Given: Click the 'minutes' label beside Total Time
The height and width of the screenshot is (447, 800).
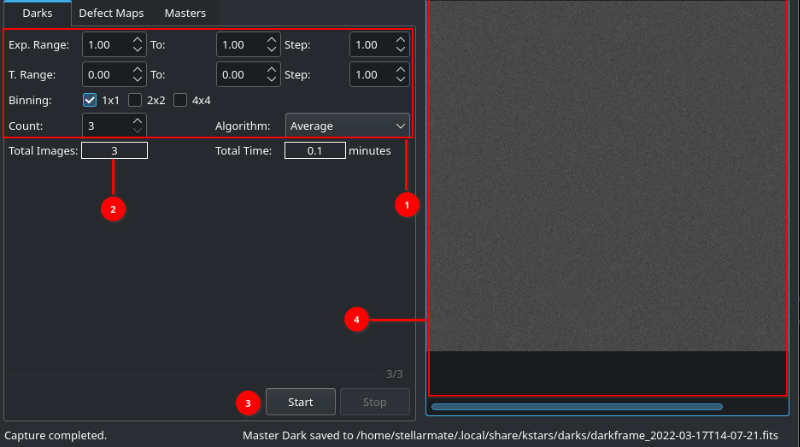Looking at the screenshot, I should tap(369, 151).
